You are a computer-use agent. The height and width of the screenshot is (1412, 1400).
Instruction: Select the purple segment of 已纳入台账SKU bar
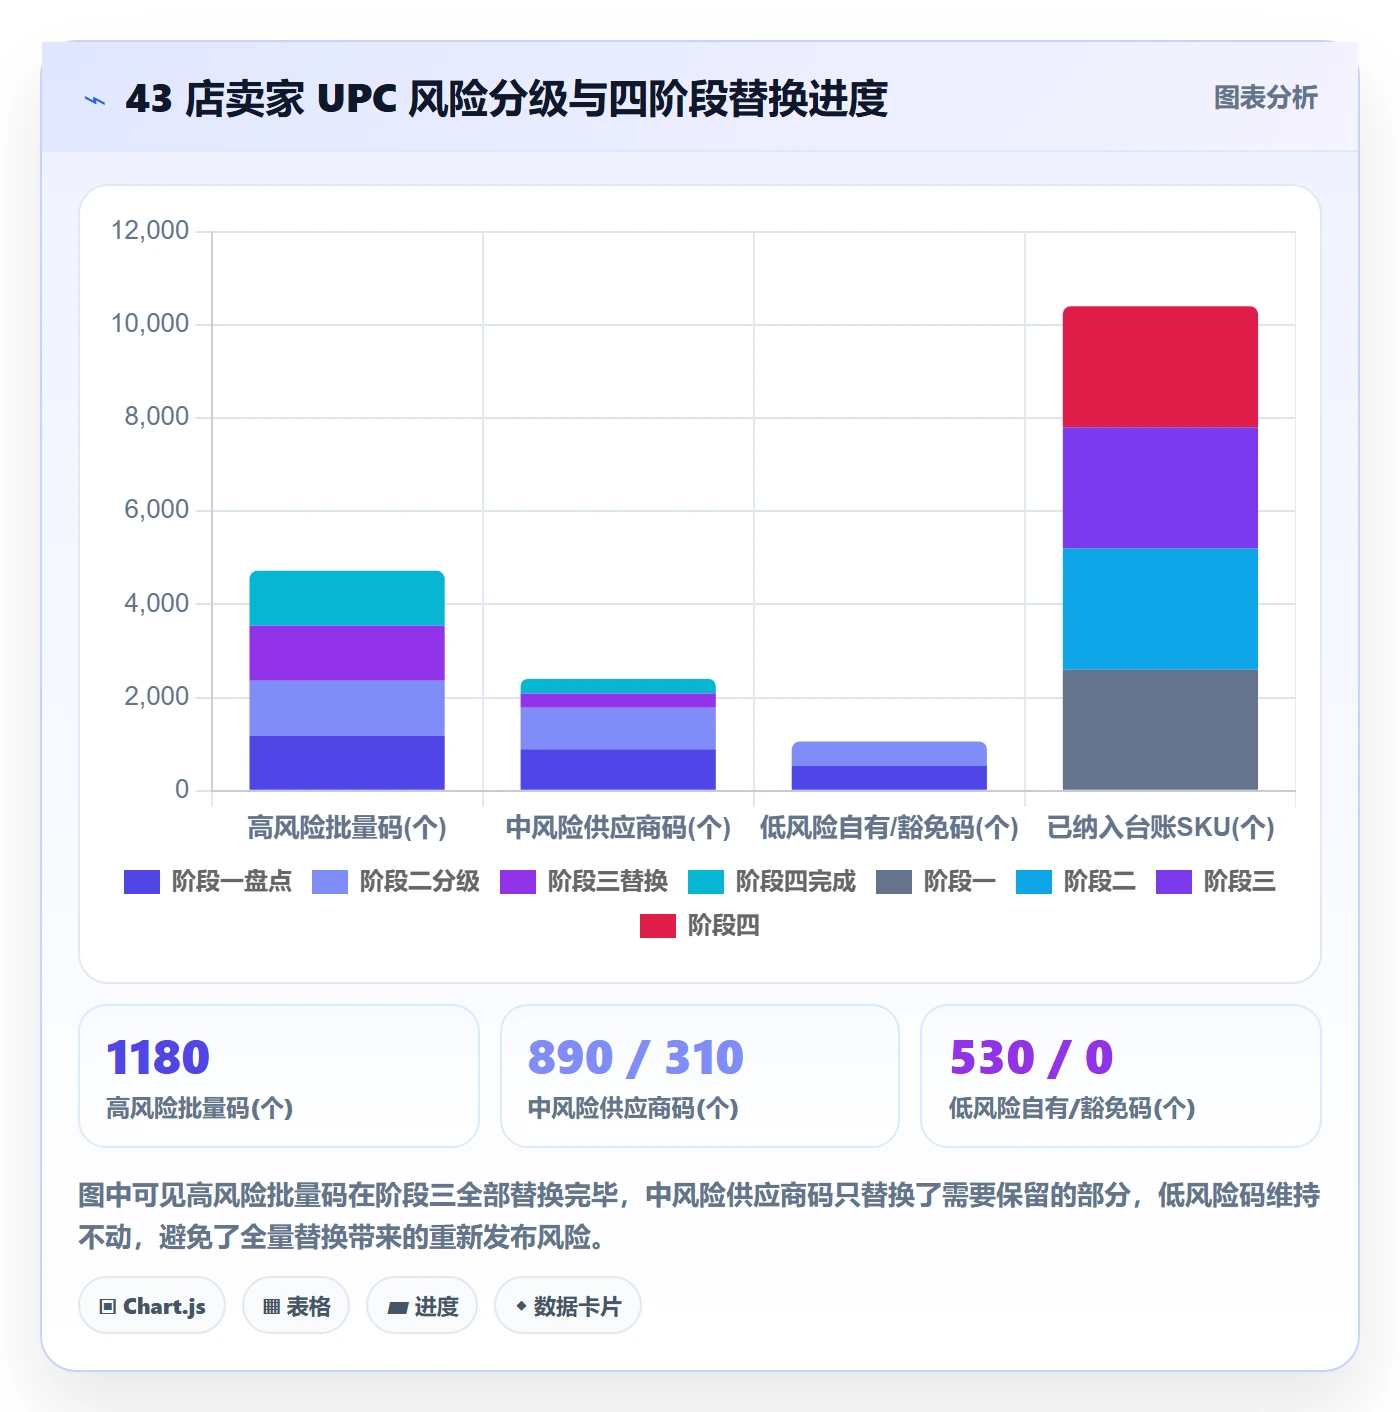pyautogui.click(x=1160, y=488)
